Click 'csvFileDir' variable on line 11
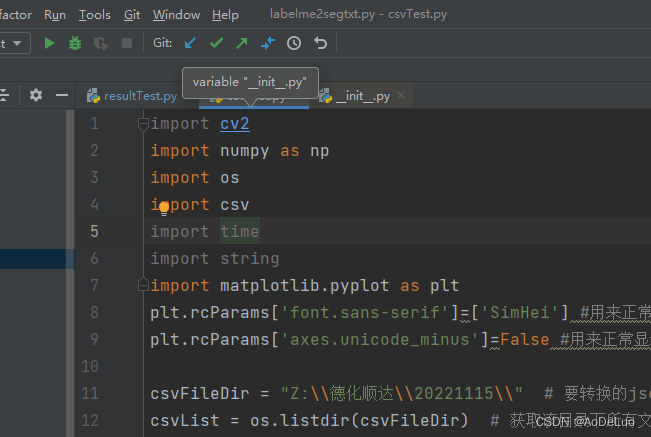 click(x=200, y=393)
